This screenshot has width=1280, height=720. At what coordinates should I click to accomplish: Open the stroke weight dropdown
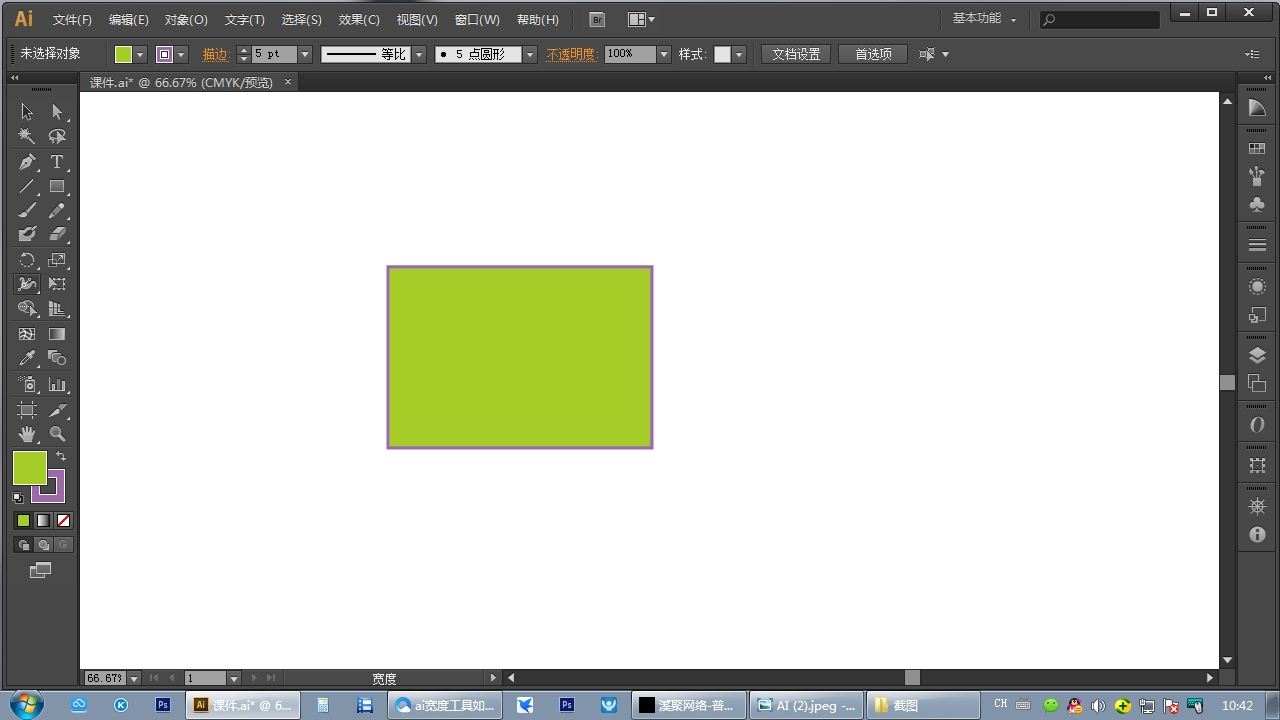tap(305, 55)
